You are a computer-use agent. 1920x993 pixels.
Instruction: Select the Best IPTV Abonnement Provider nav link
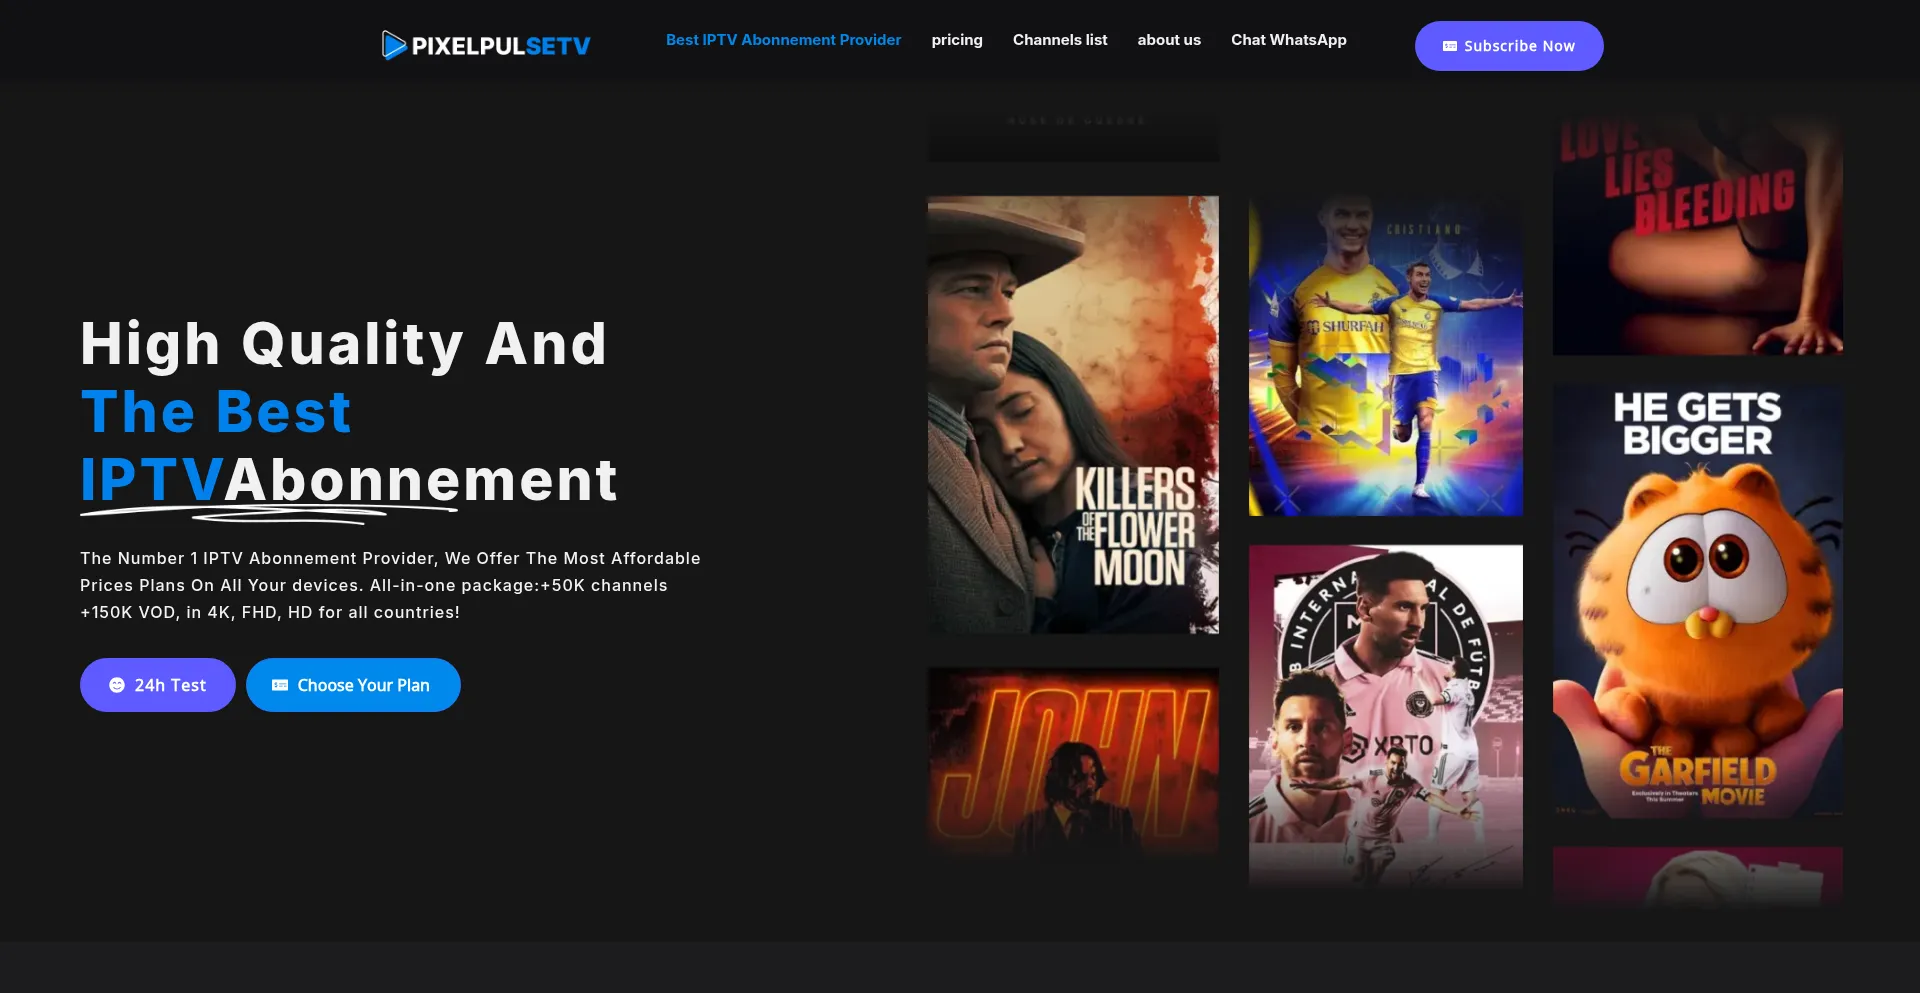[783, 40]
